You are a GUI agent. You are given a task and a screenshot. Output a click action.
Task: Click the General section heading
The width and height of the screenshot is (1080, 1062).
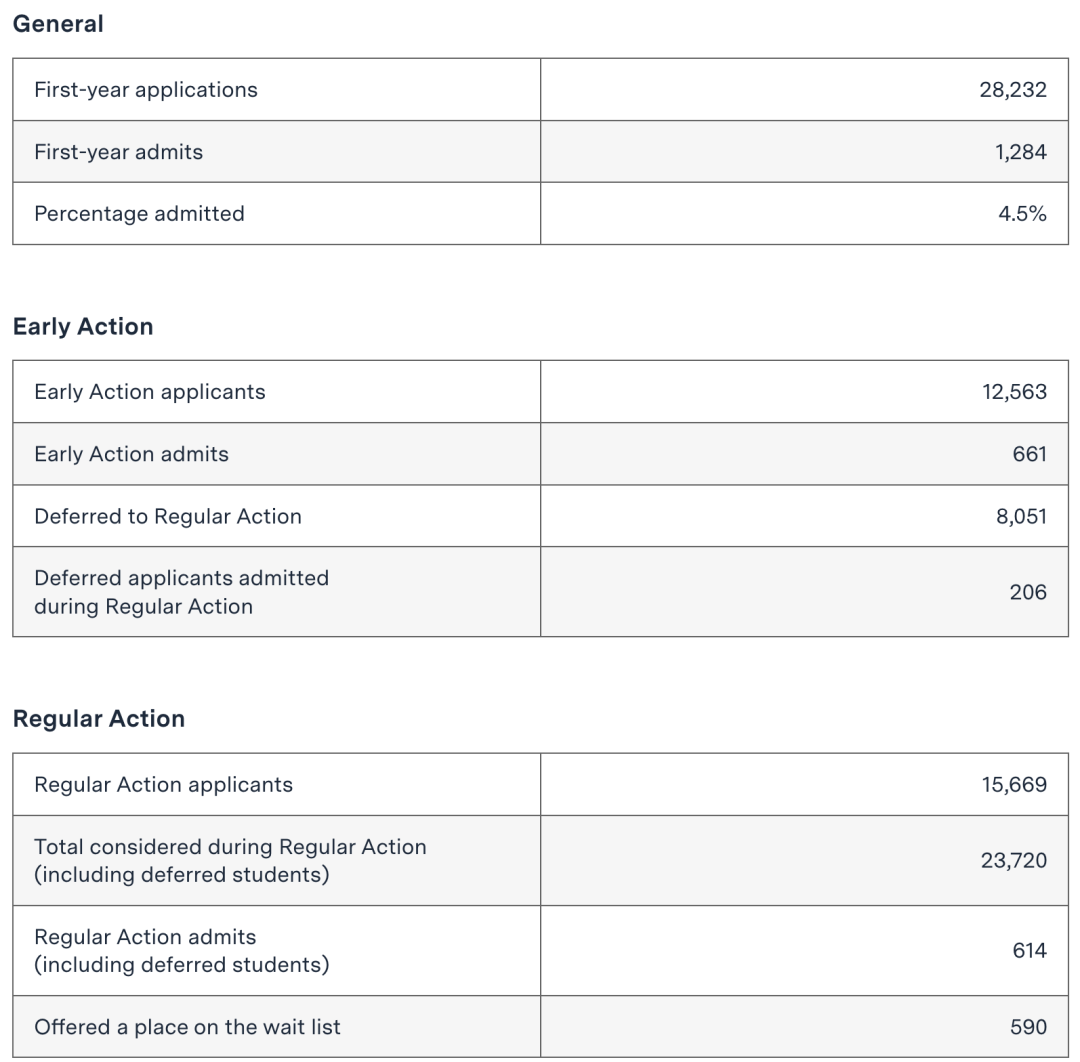pos(58,25)
